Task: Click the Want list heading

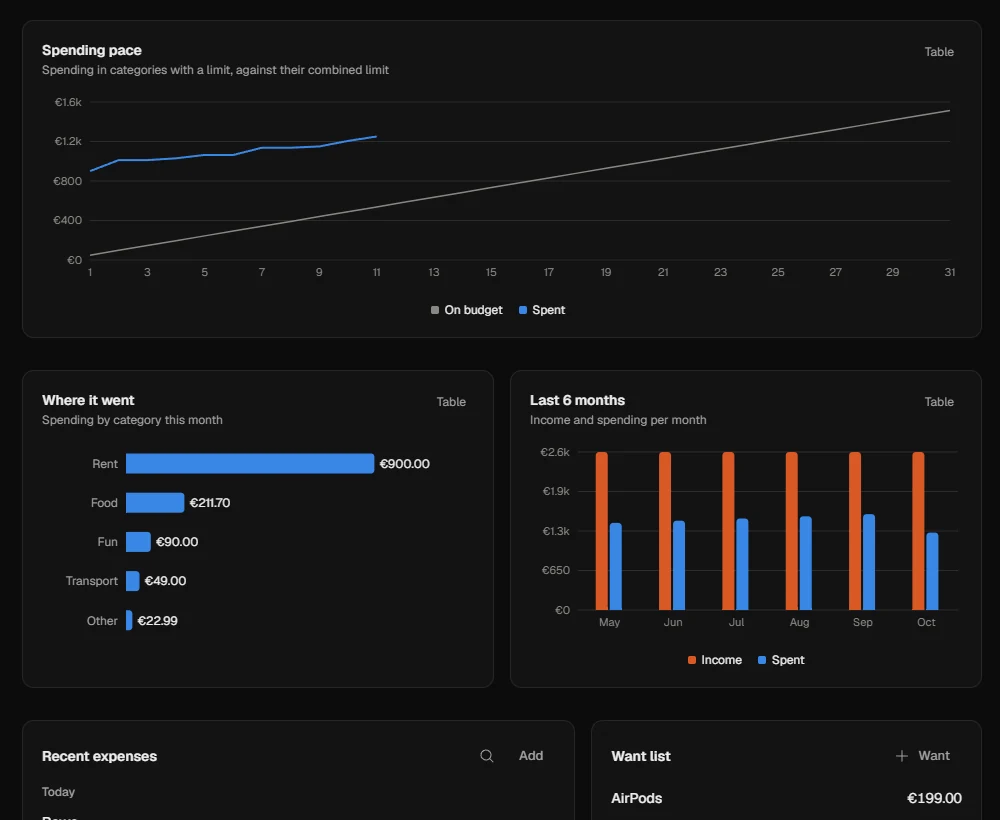Action: [x=641, y=756]
